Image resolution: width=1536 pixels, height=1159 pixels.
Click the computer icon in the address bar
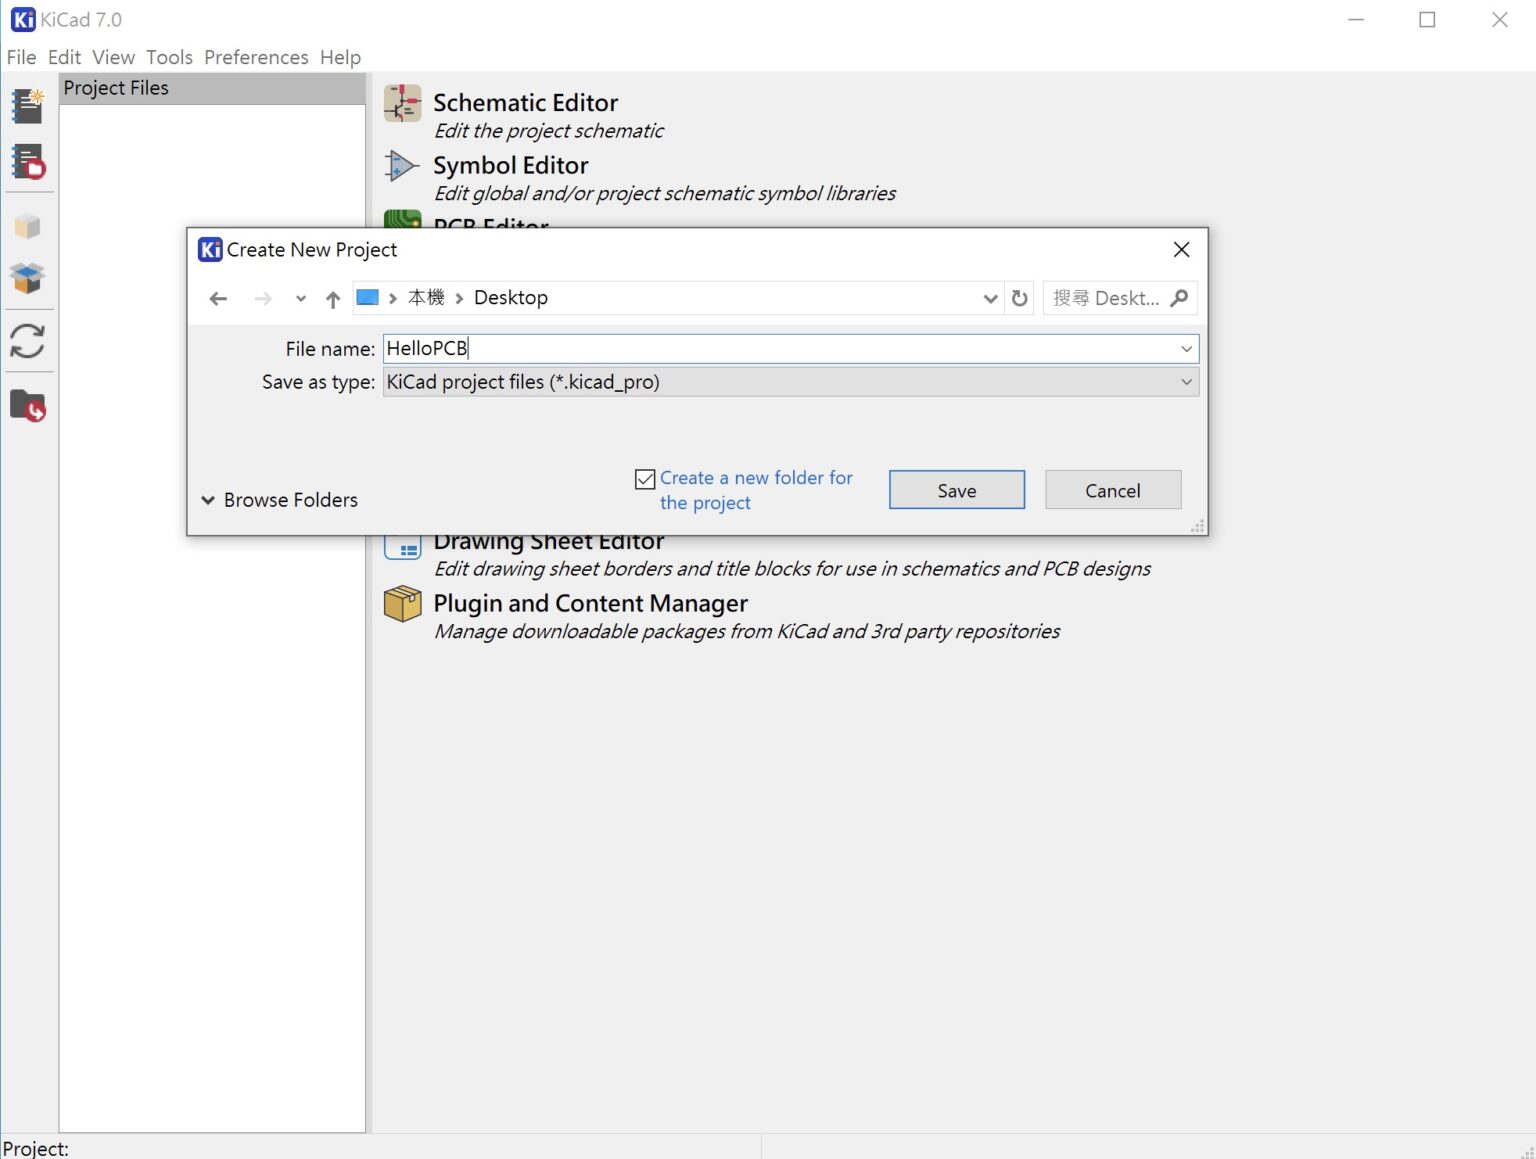pyautogui.click(x=368, y=297)
